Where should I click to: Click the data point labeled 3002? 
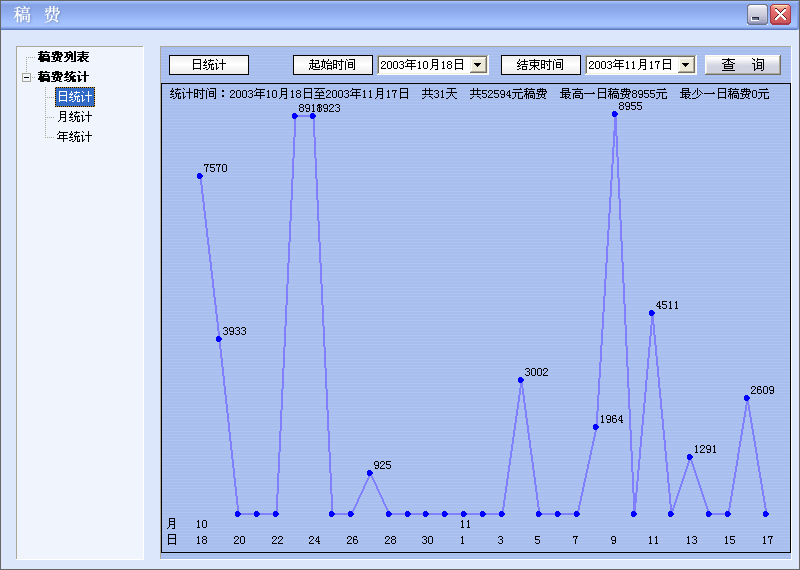coord(520,380)
